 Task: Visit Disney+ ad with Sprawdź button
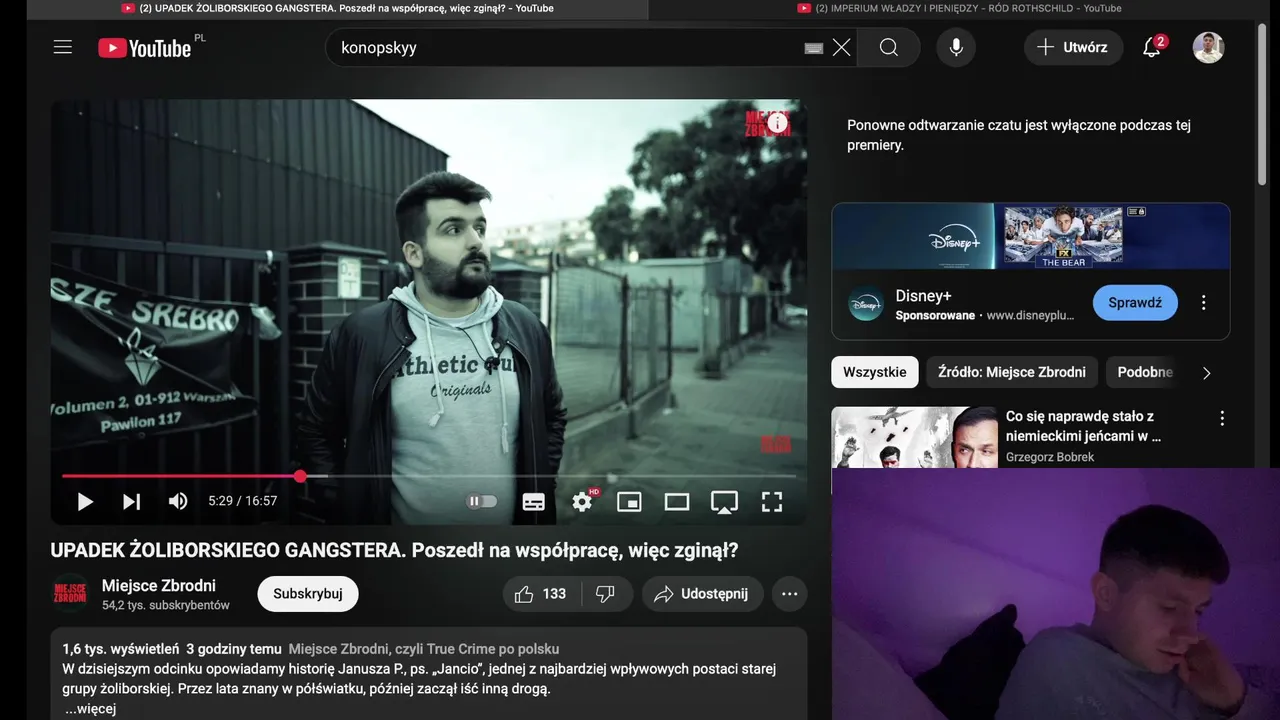coord(1135,303)
